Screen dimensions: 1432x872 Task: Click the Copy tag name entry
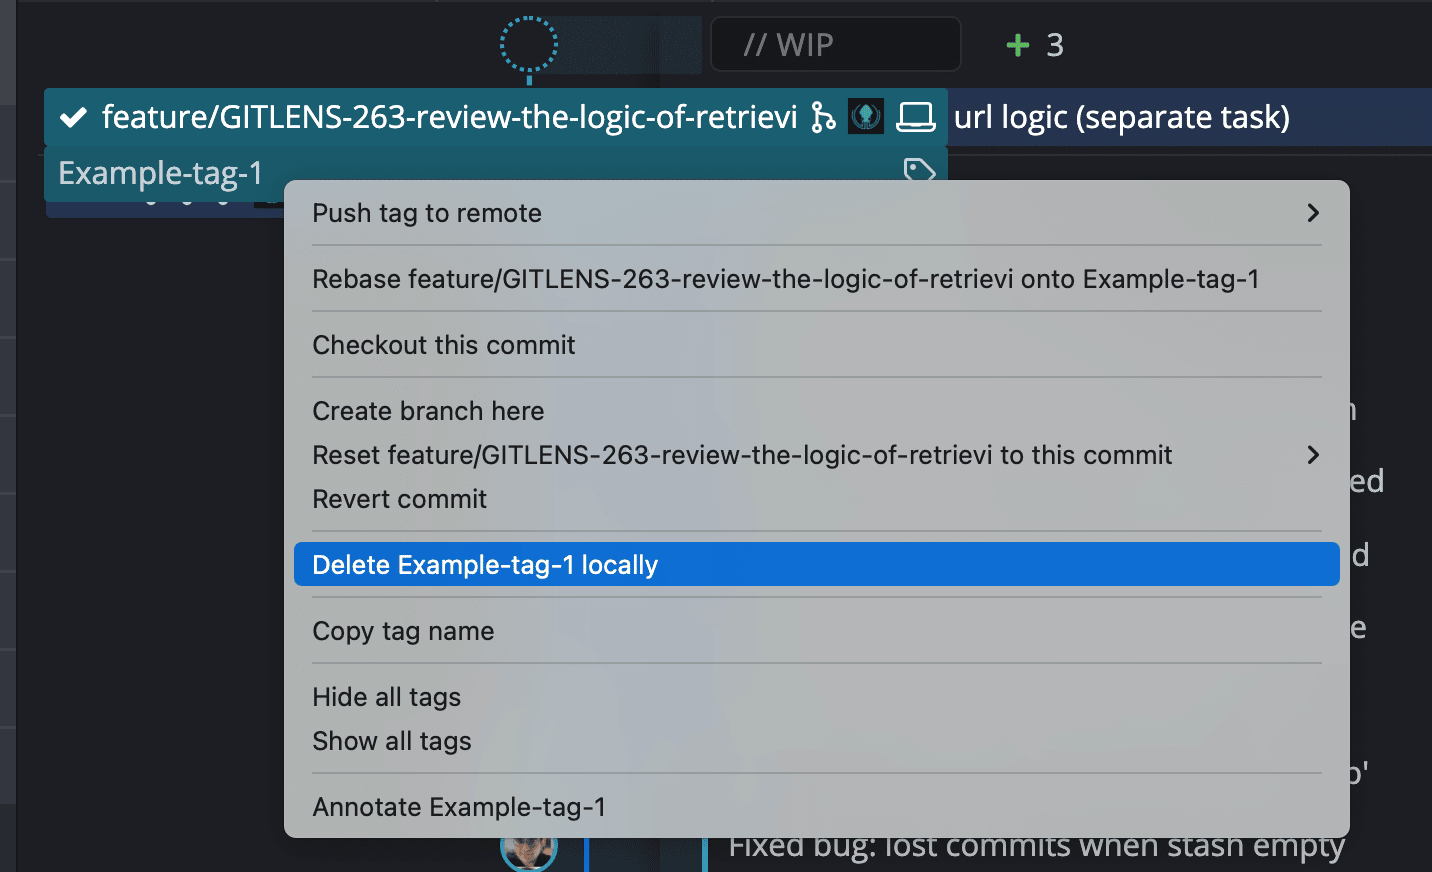pyautogui.click(x=403, y=631)
